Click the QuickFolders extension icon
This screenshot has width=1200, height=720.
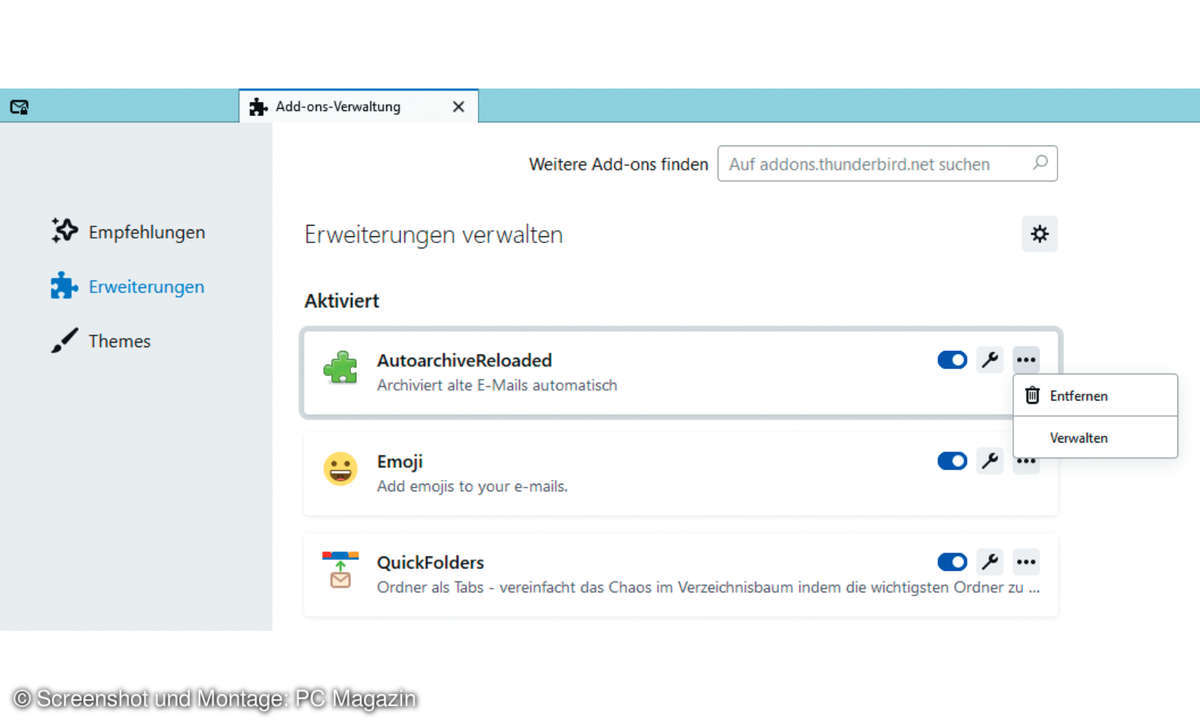click(340, 569)
